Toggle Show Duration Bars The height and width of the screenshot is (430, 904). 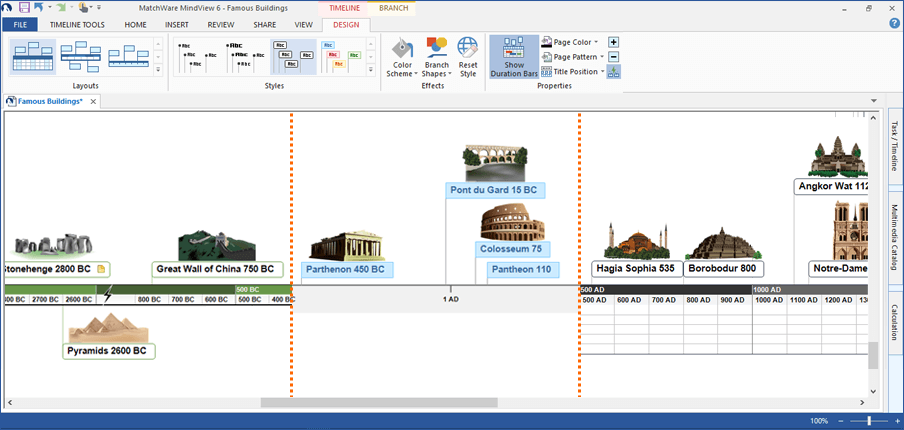tap(515, 58)
